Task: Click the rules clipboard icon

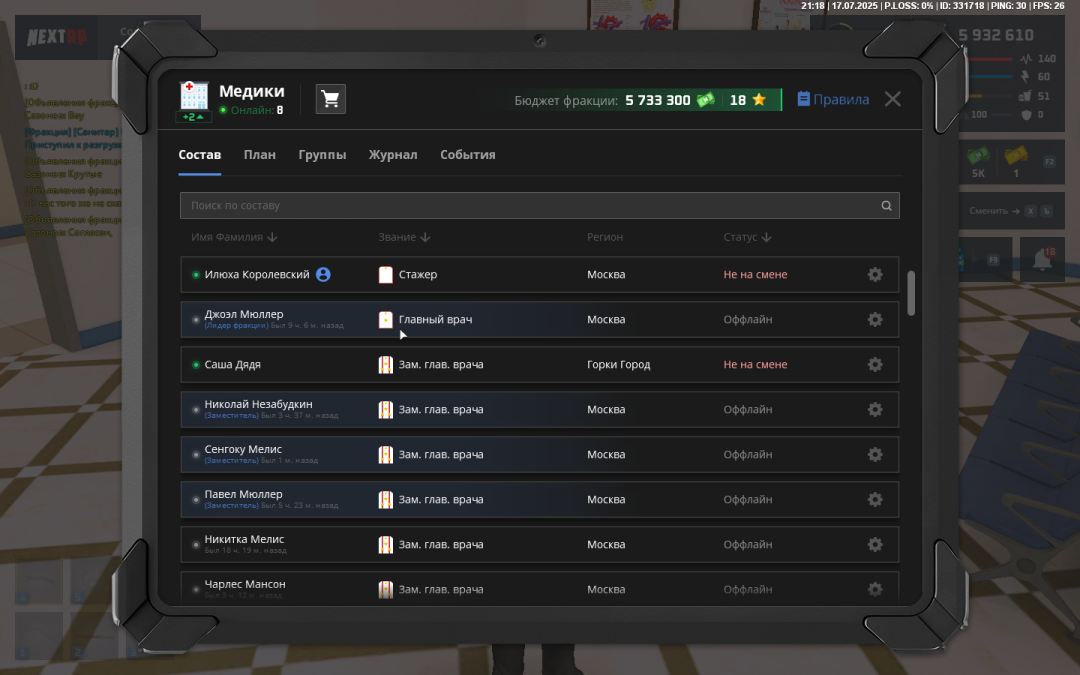Action: [x=803, y=99]
